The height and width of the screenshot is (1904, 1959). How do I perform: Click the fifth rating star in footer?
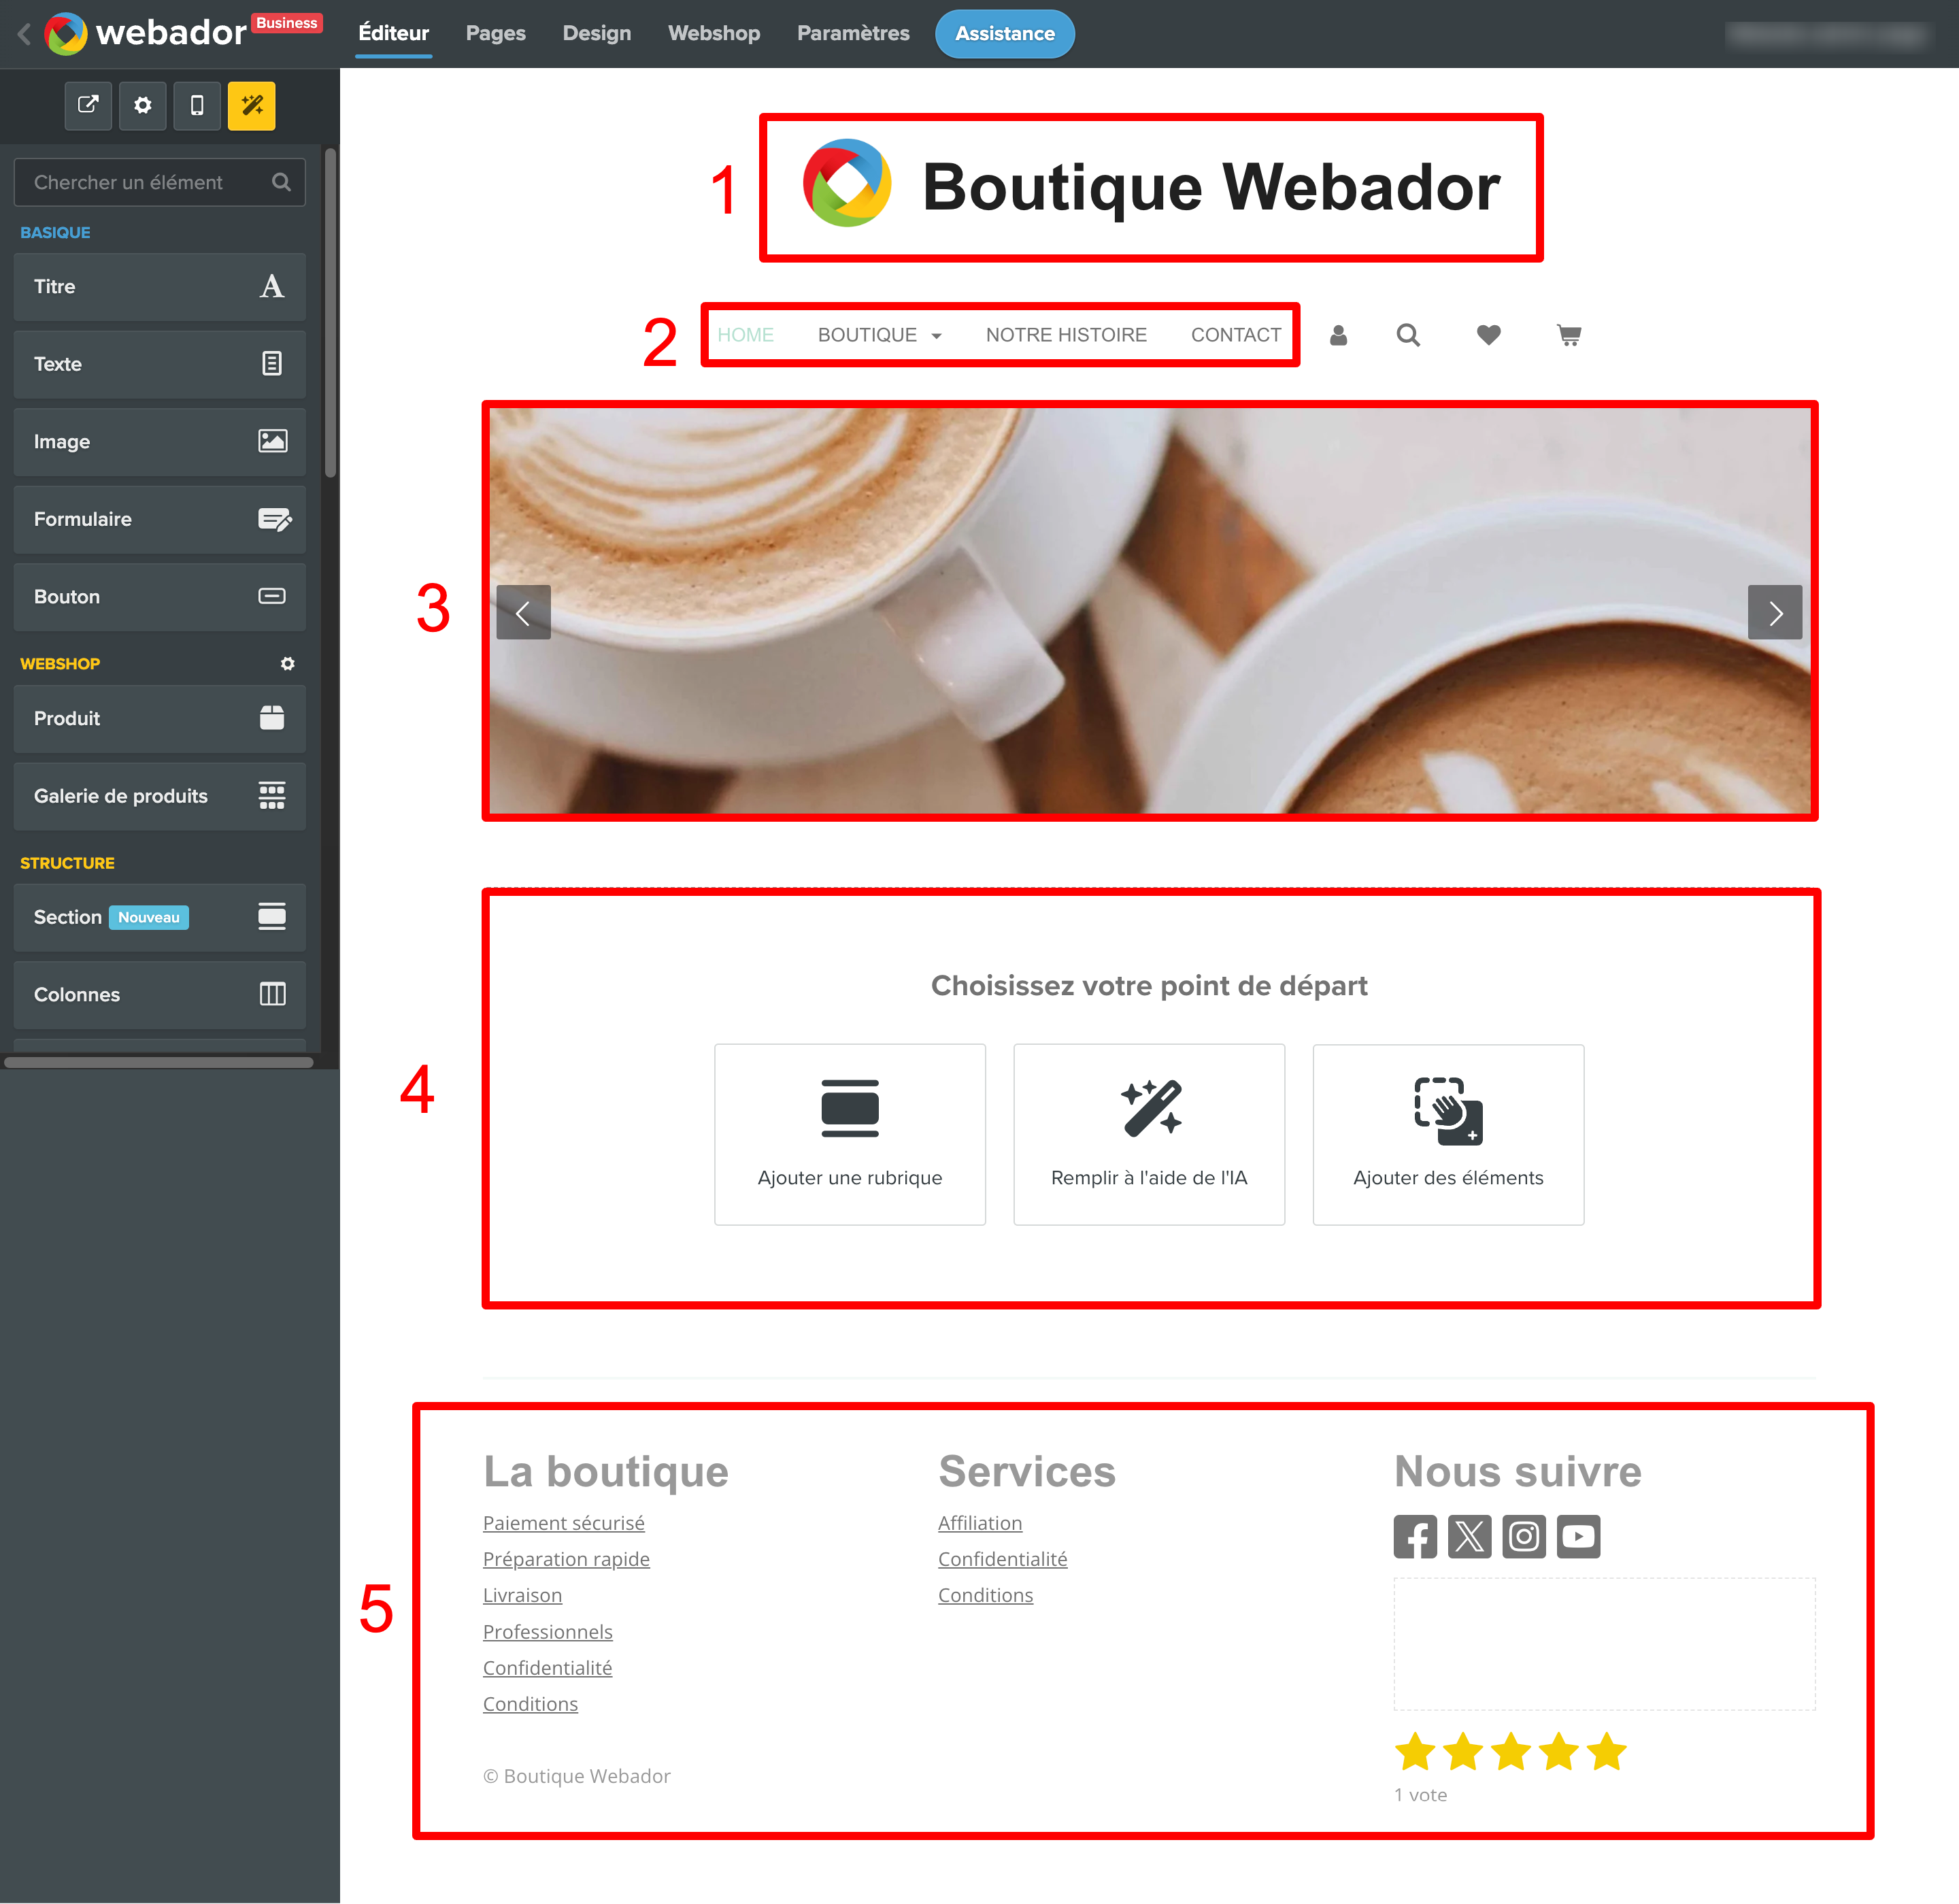click(x=1607, y=1751)
